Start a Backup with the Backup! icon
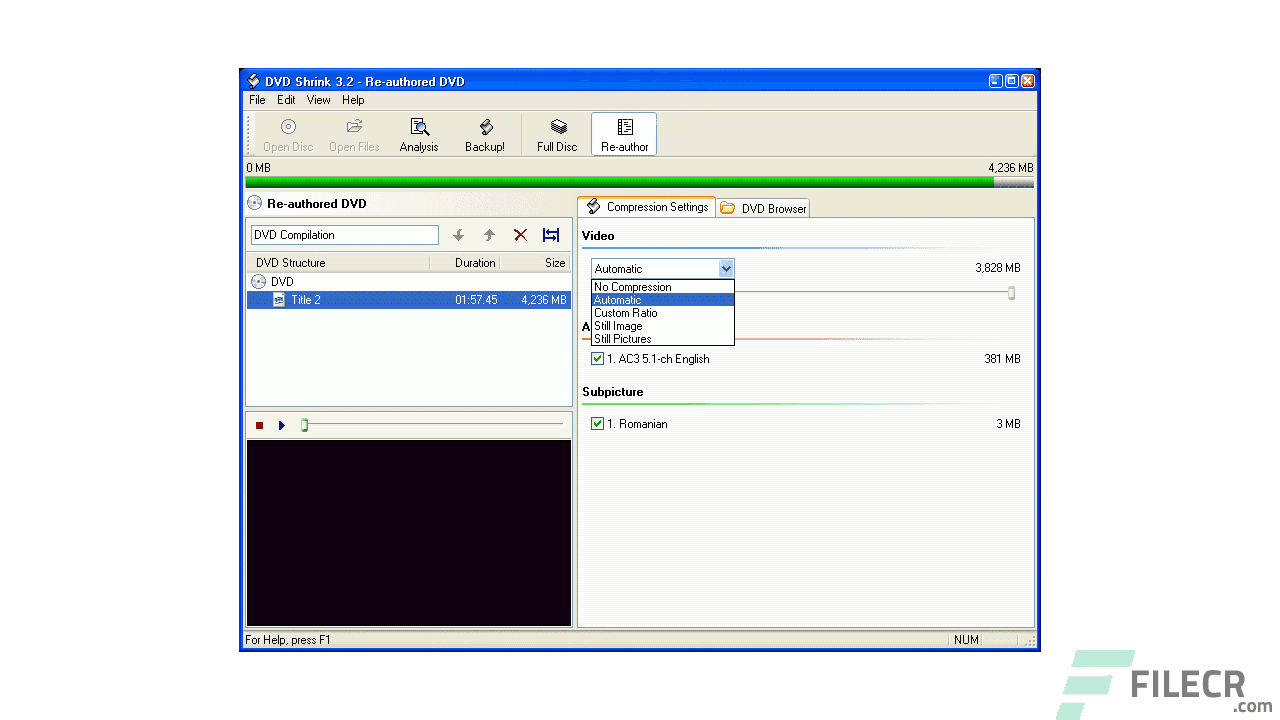1280x720 pixels. (x=485, y=134)
